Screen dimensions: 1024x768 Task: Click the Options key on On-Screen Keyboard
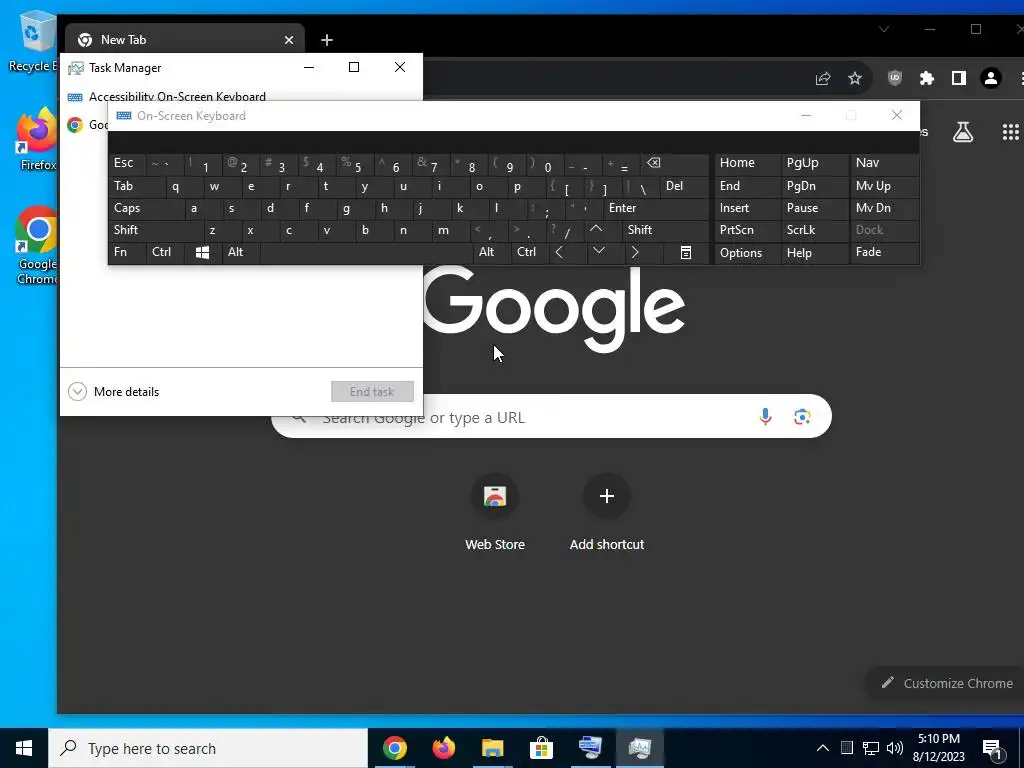click(x=748, y=253)
